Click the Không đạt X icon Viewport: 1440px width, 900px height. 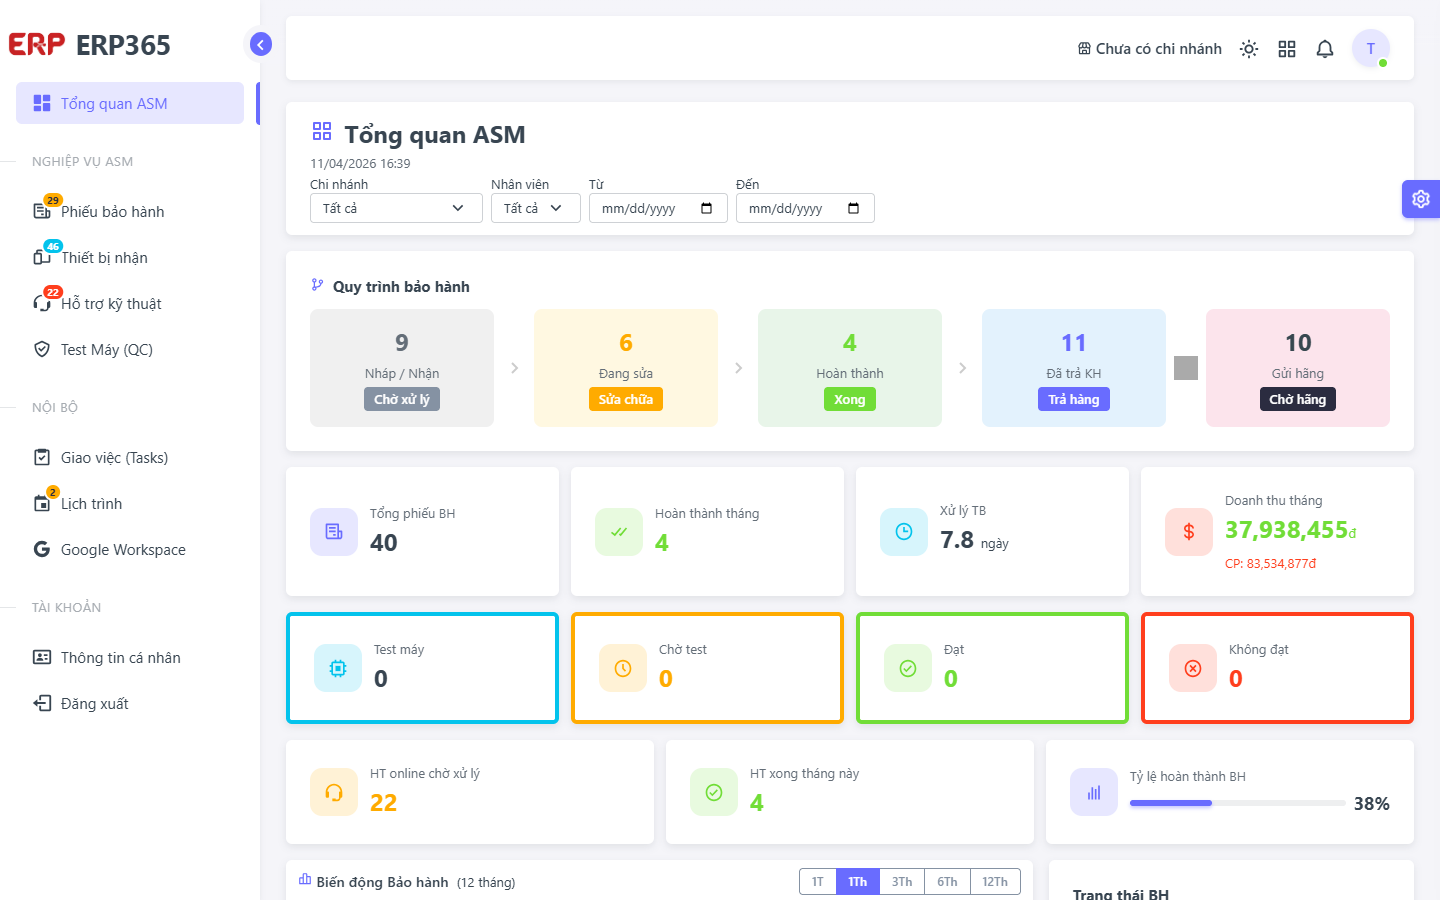pos(1193,668)
